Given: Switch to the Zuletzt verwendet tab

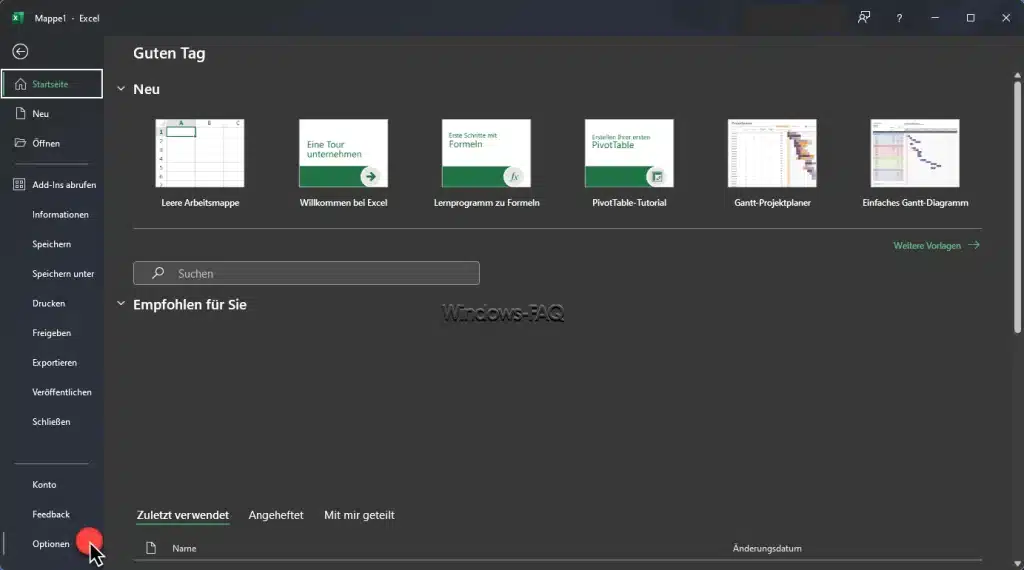Looking at the screenshot, I should pos(183,515).
